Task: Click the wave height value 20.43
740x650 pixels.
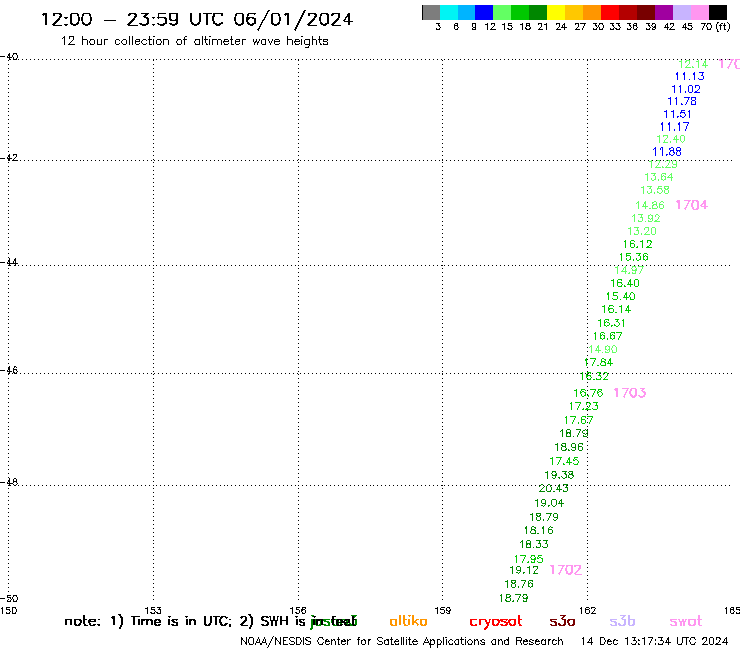Action: pyautogui.click(x=554, y=489)
